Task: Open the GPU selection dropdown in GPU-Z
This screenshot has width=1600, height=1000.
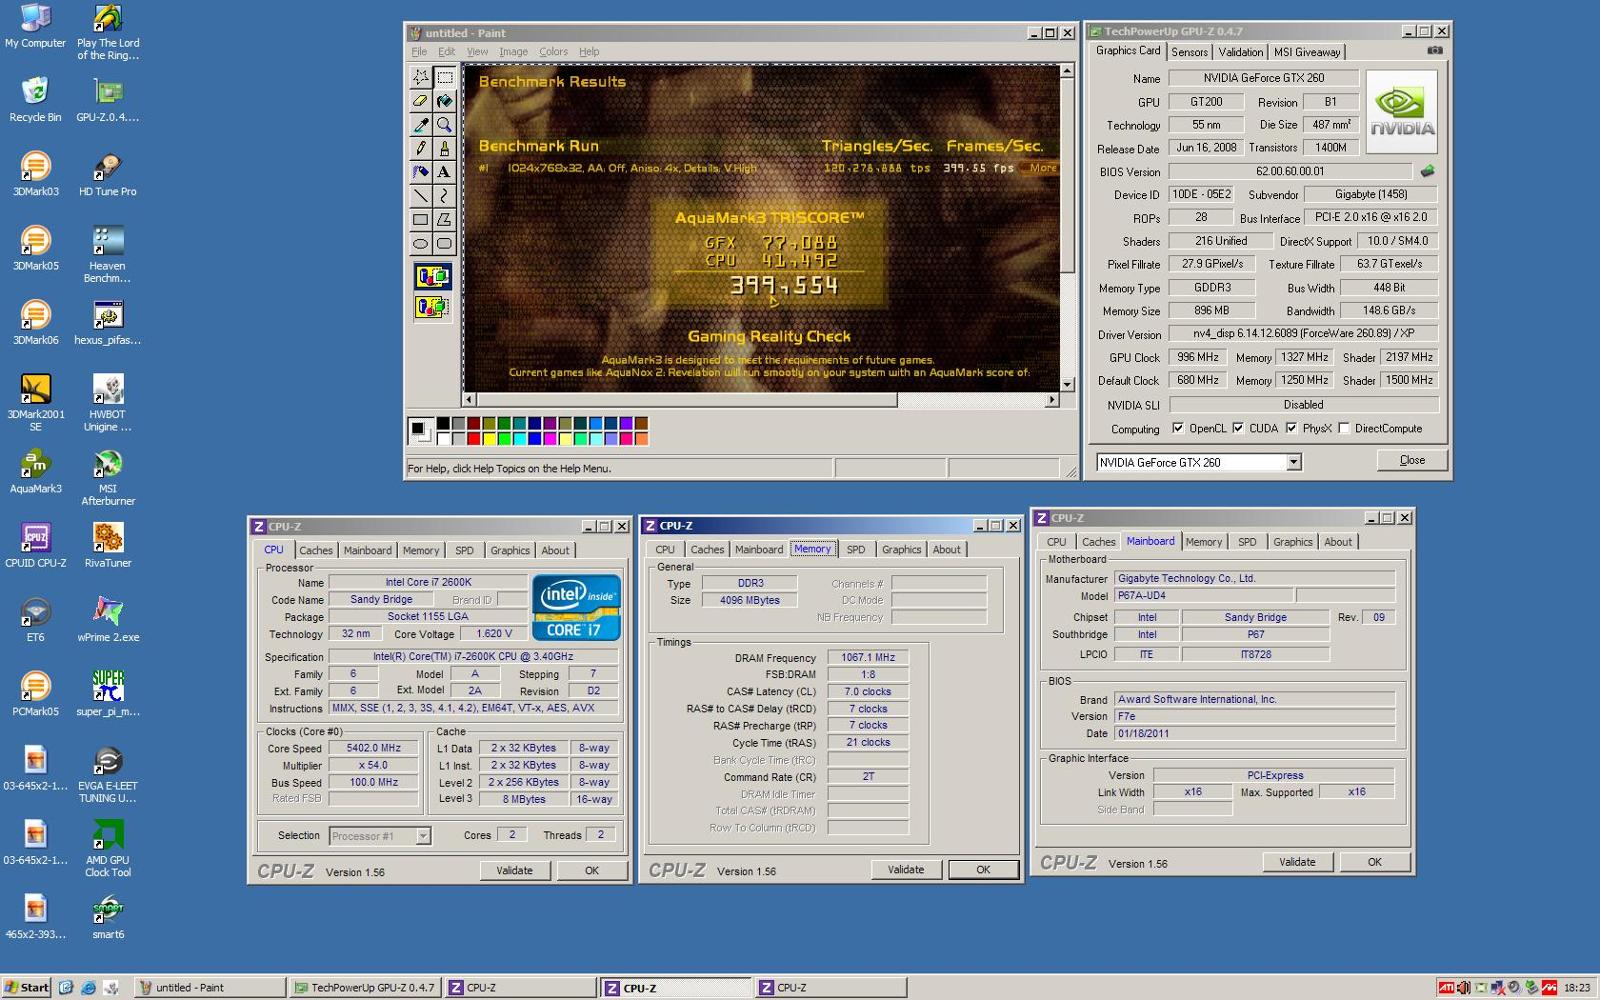Action: 1293,462
